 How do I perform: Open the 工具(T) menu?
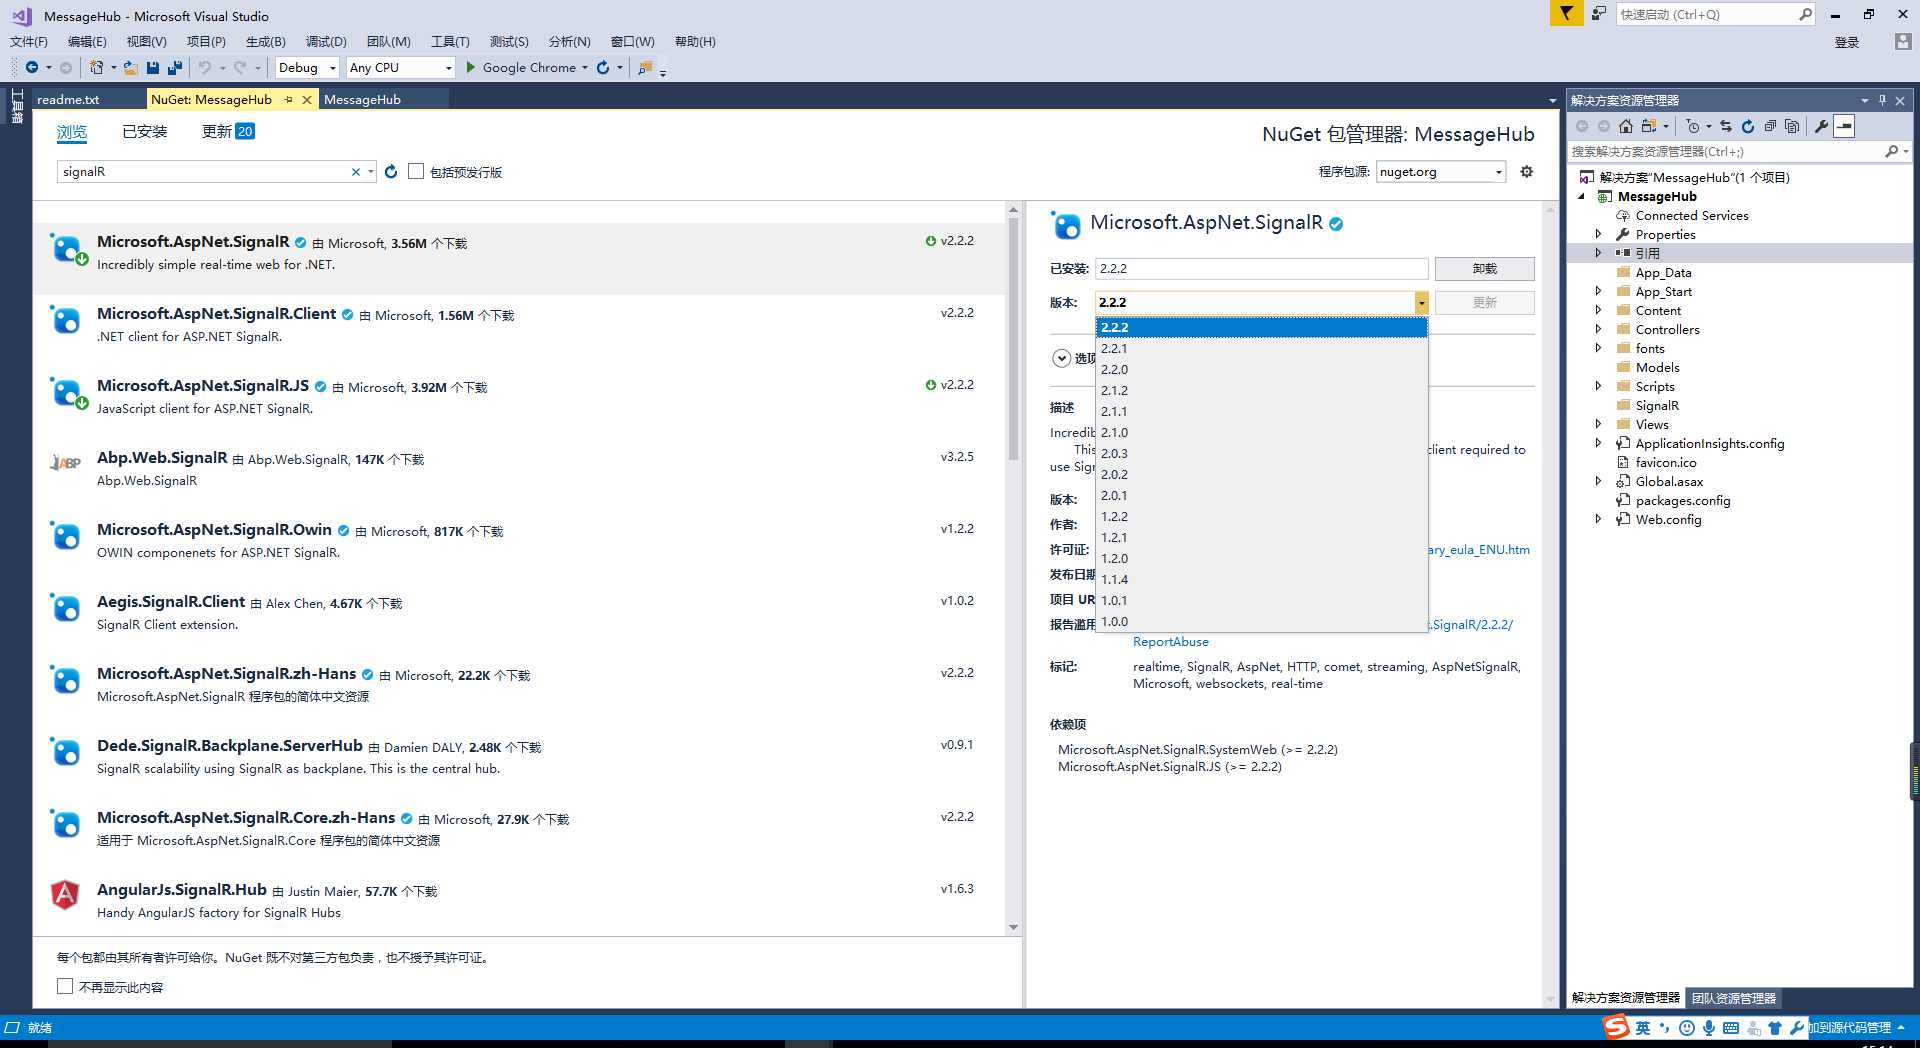click(x=450, y=41)
